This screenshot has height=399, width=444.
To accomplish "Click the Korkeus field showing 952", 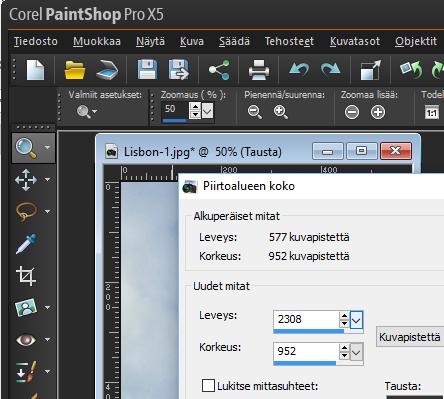I will tap(306, 351).
